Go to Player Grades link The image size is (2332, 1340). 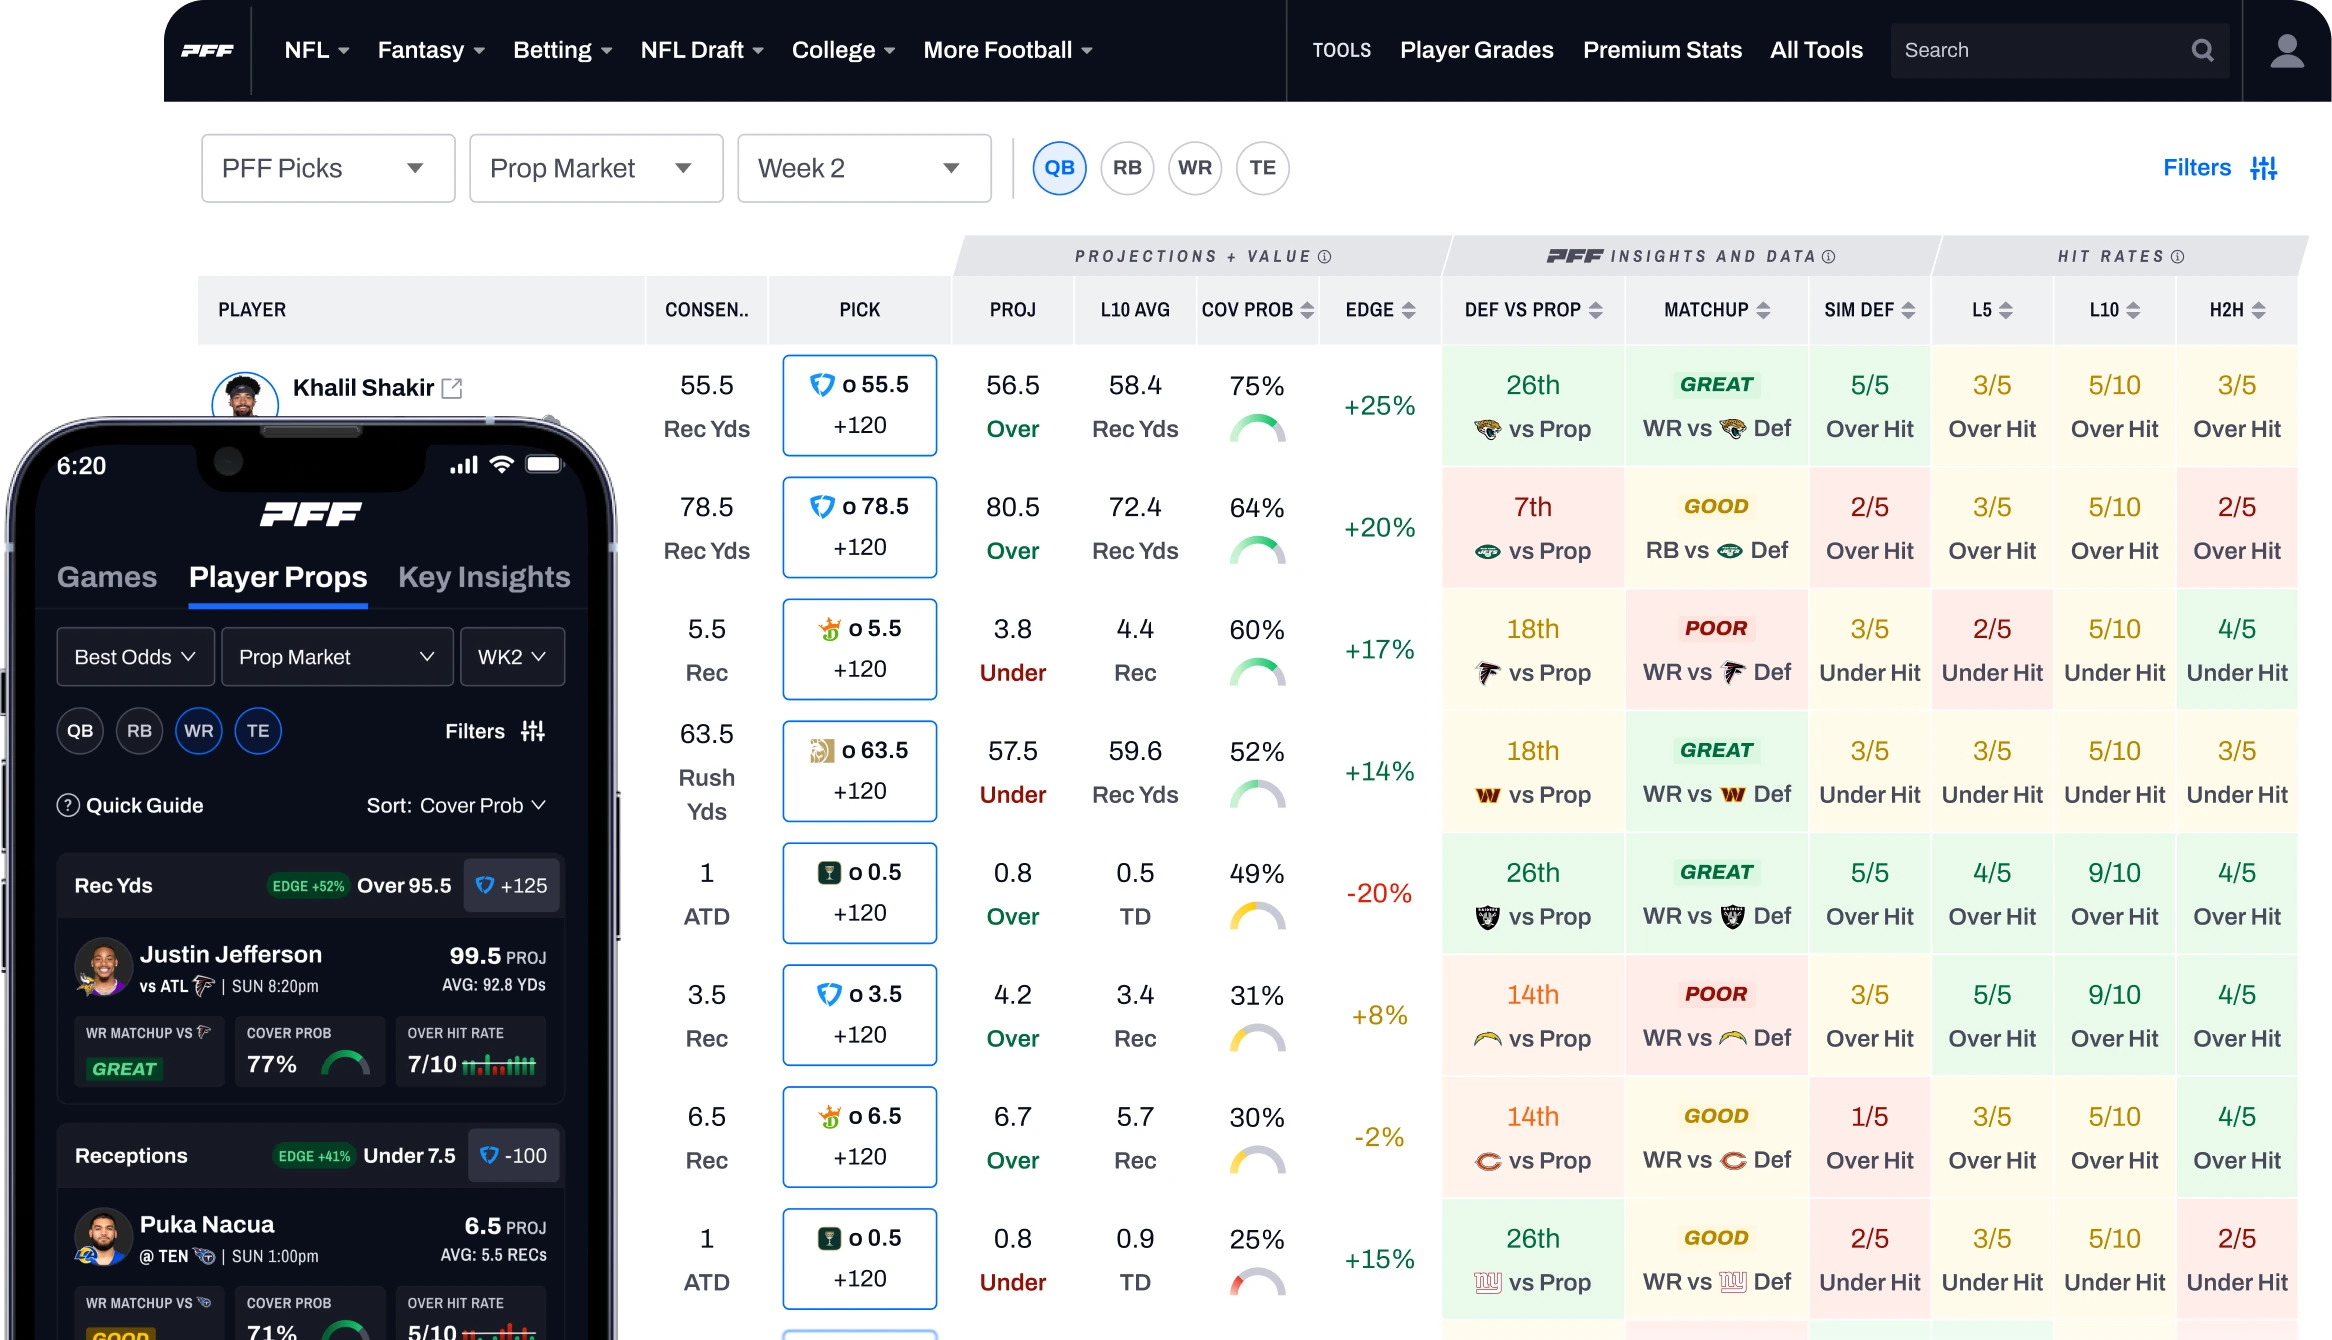click(1476, 50)
